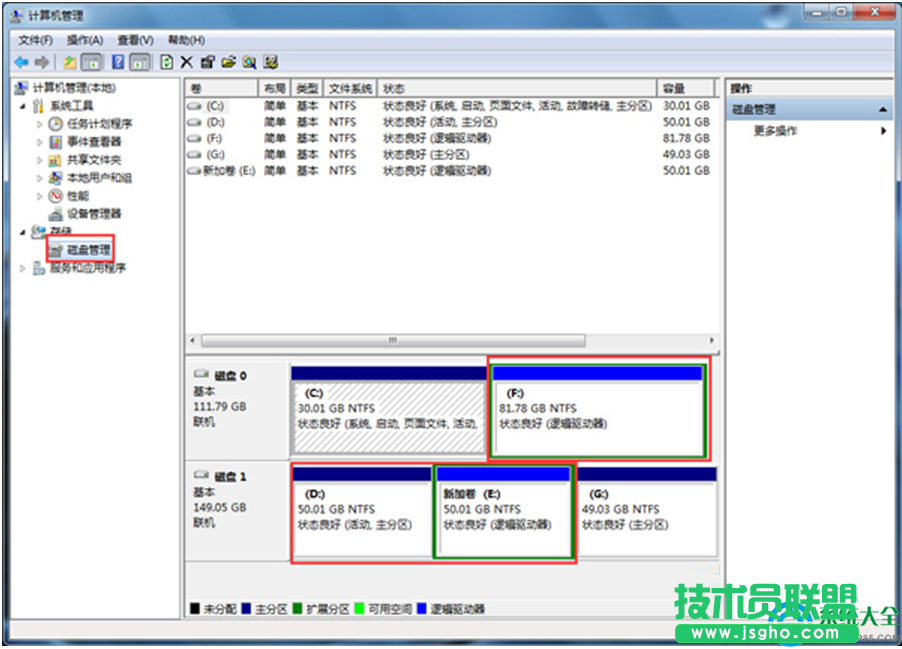Select volume (C:) in the volume list
Image resolution: width=902 pixels, height=649 pixels.
[x=216, y=105]
